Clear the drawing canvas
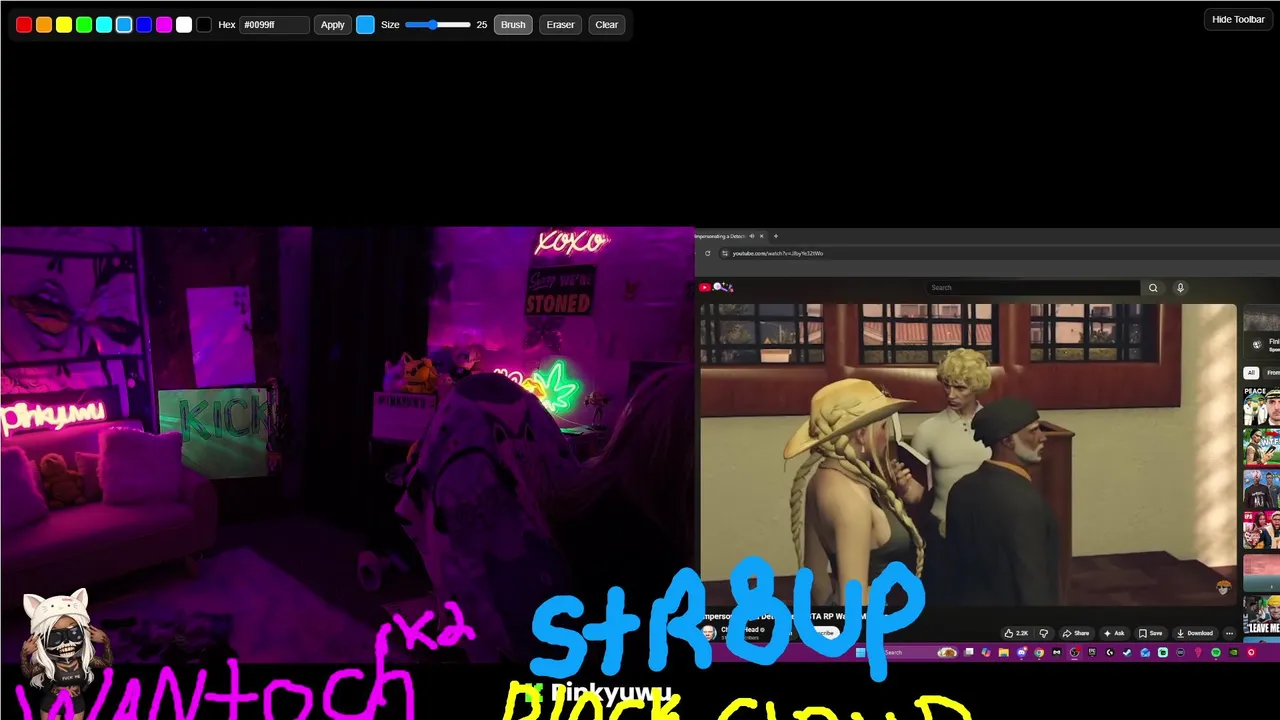Image resolution: width=1280 pixels, height=720 pixels. (x=606, y=24)
